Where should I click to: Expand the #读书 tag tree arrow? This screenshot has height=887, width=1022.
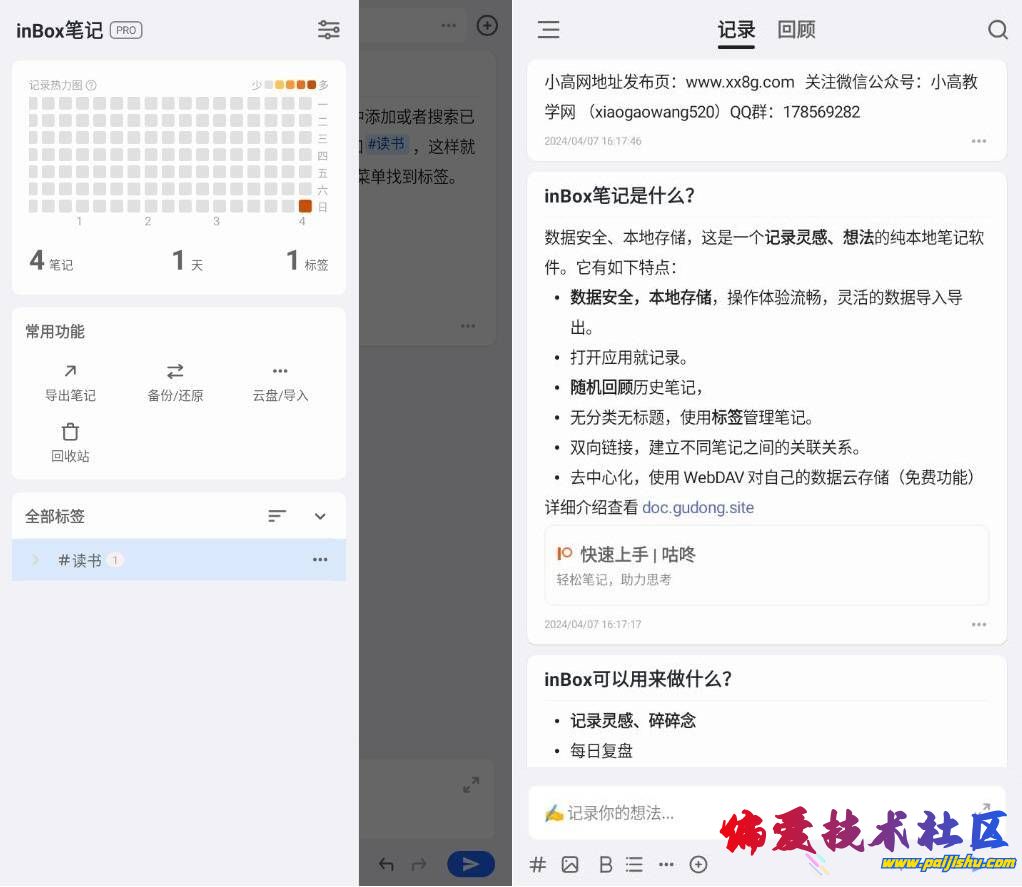(x=36, y=560)
